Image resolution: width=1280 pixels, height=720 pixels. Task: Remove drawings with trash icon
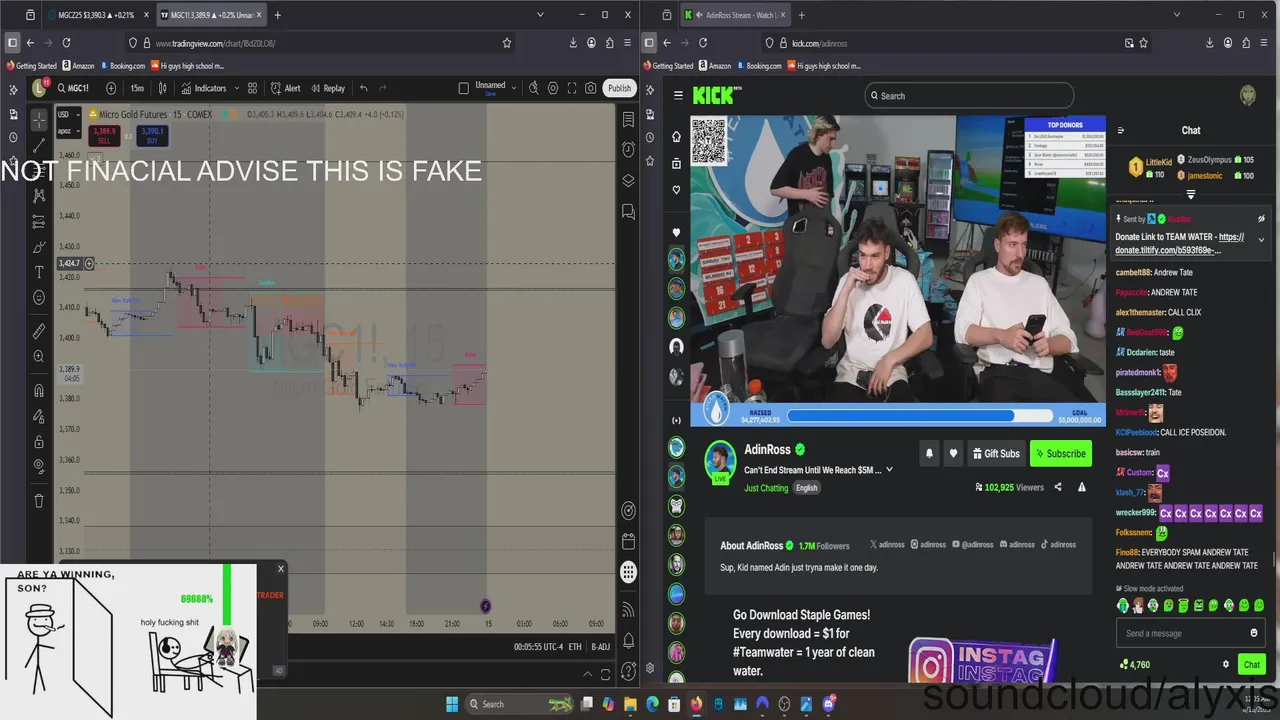click(x=39, y=500)
